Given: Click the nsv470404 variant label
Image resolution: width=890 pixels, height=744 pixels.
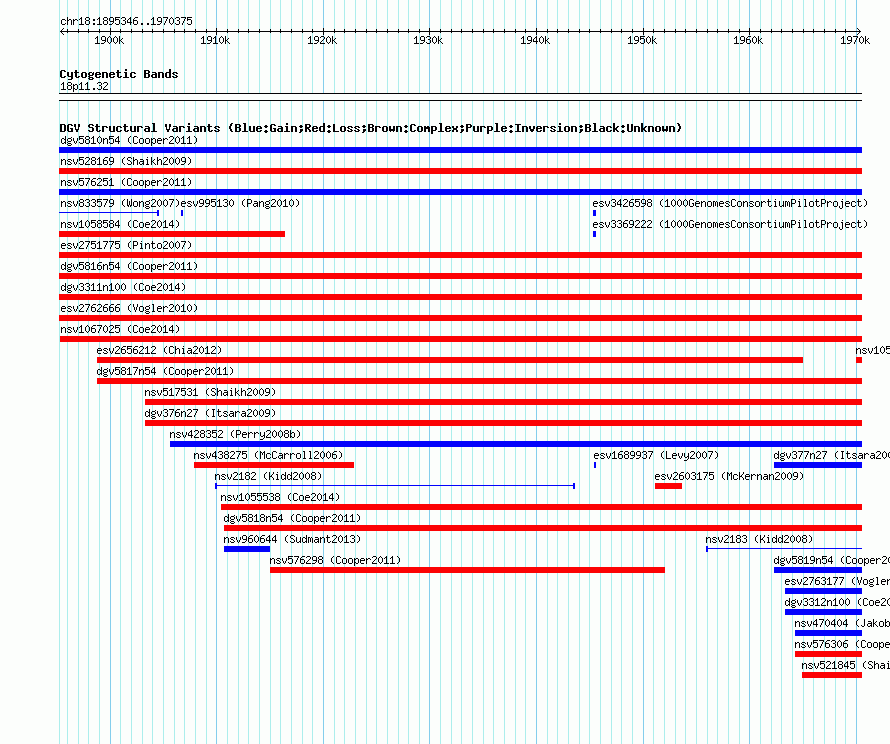Looking at the screenshot, I should (842, 623).
